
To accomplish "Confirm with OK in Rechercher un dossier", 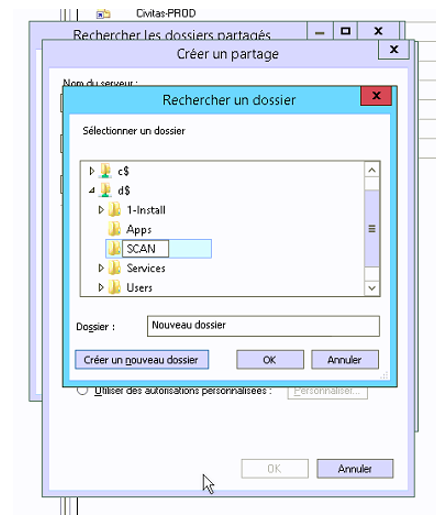I will (270, 360).
